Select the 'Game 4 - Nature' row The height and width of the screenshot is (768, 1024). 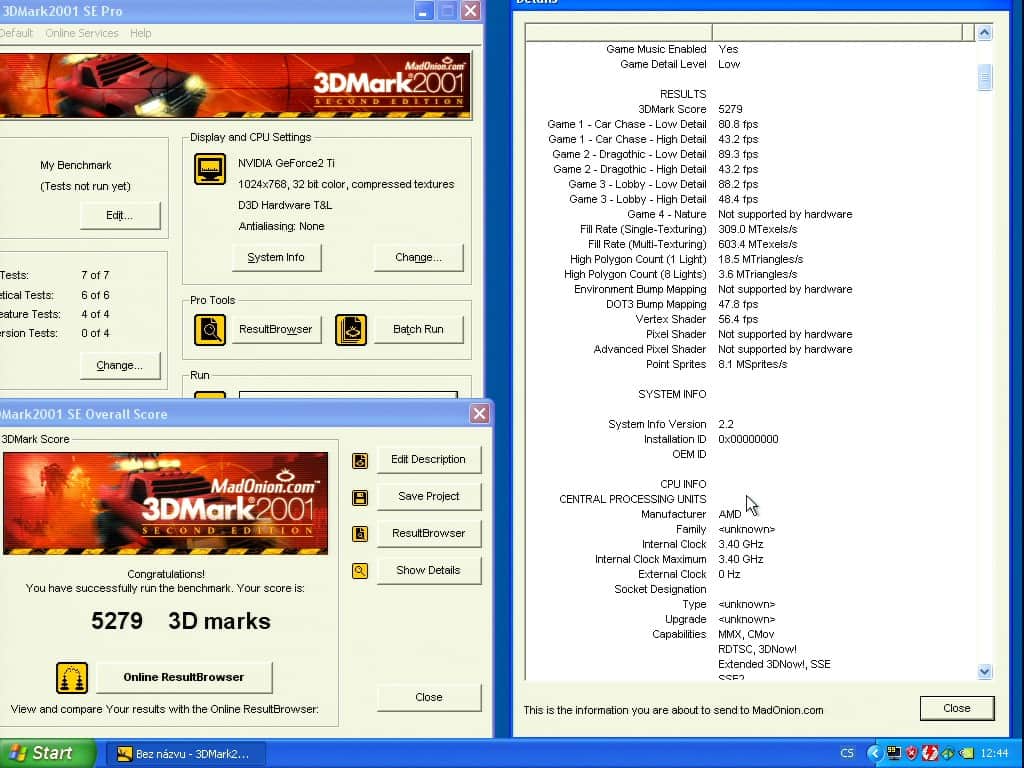(748, 214)
